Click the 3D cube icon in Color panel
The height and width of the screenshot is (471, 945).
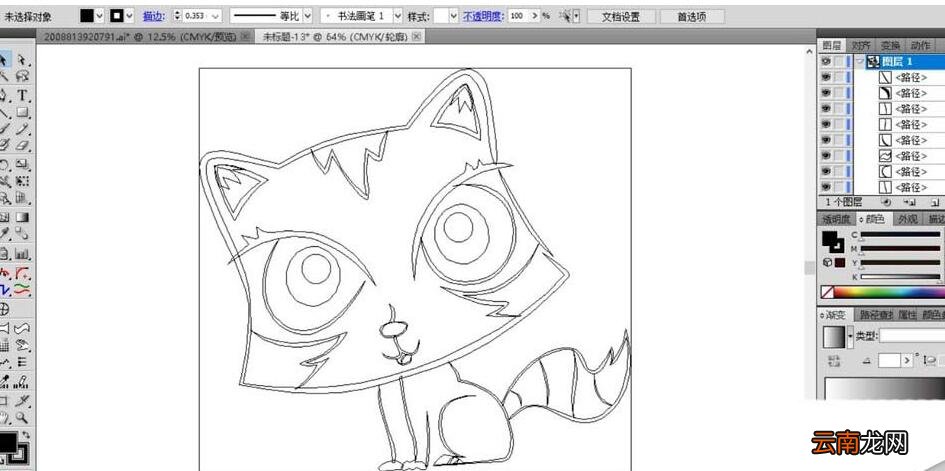(x=827, y=263)
